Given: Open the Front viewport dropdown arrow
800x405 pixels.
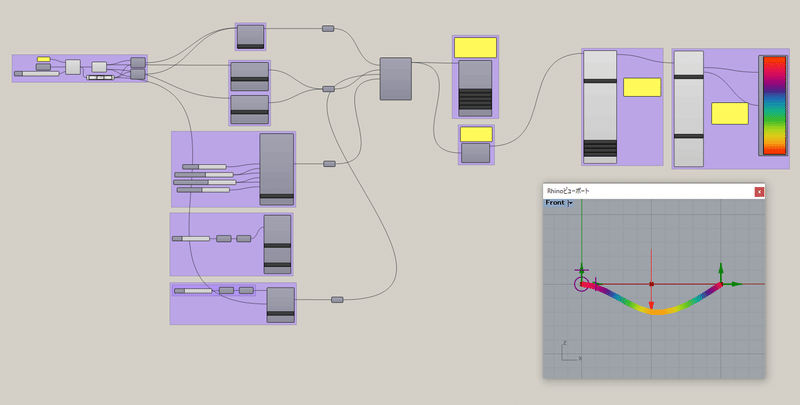Looking at the screenshot, I should click(570, 203).
